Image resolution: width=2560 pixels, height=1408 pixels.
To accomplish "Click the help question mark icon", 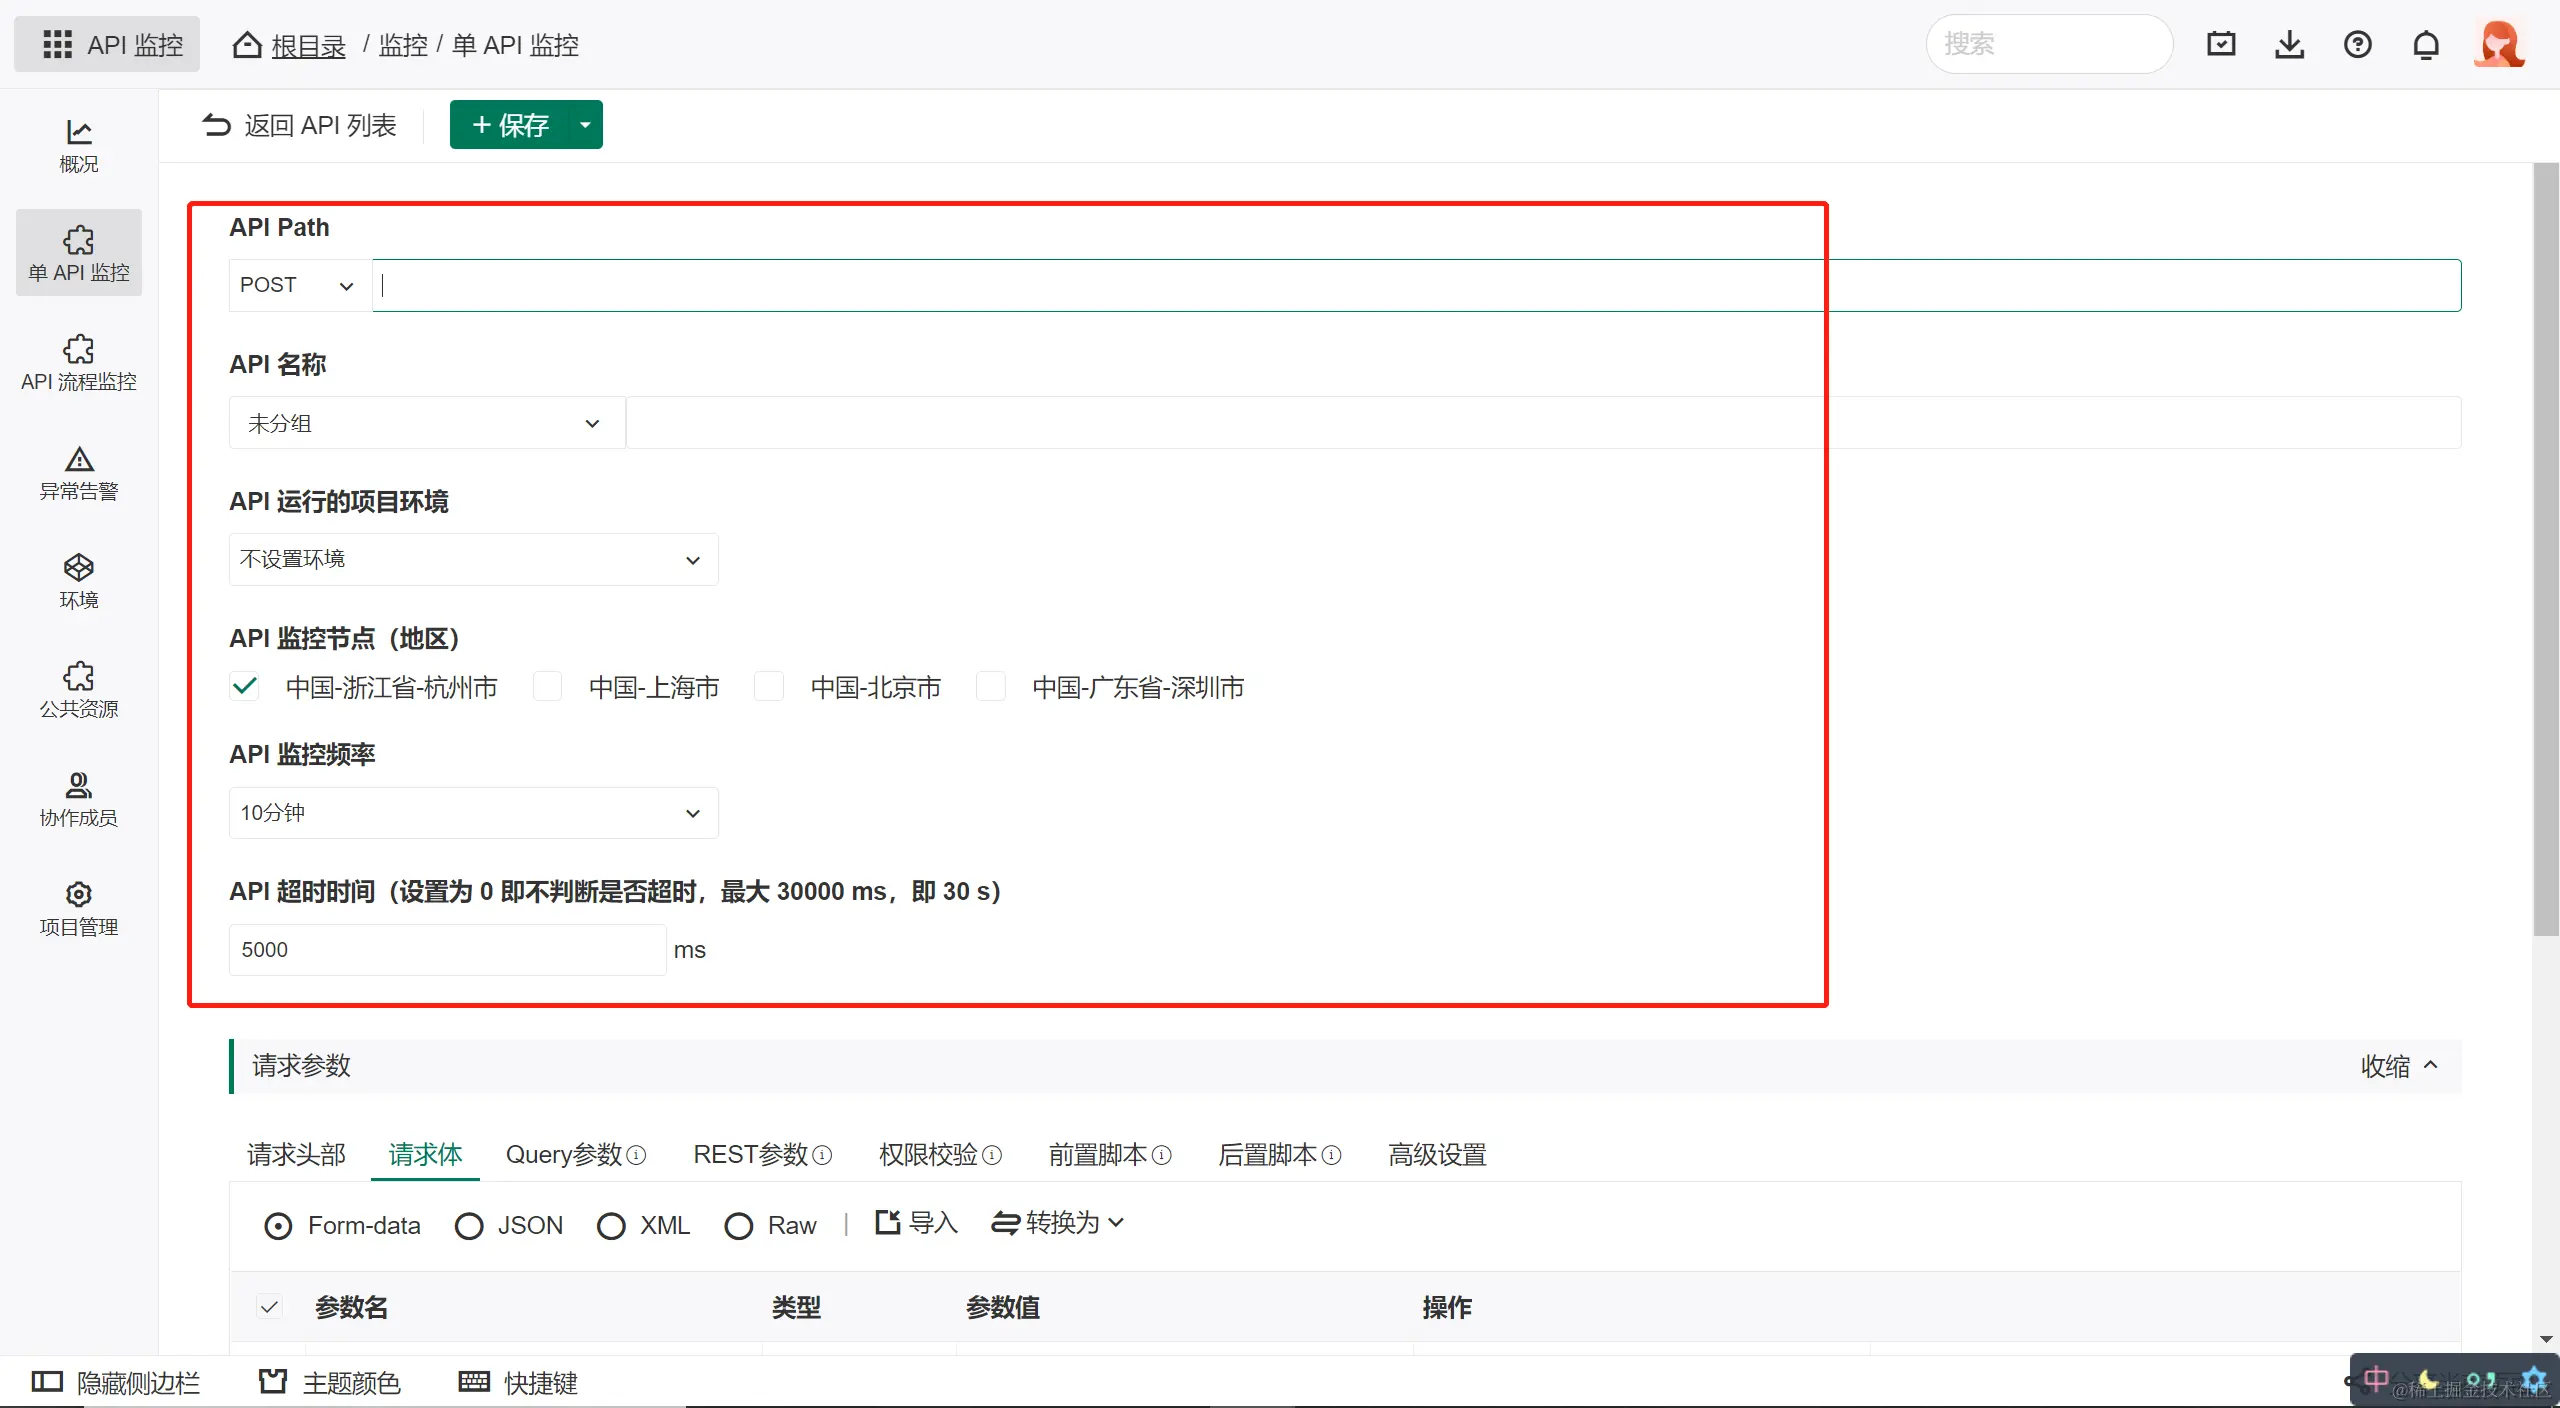I will 2357,45.
